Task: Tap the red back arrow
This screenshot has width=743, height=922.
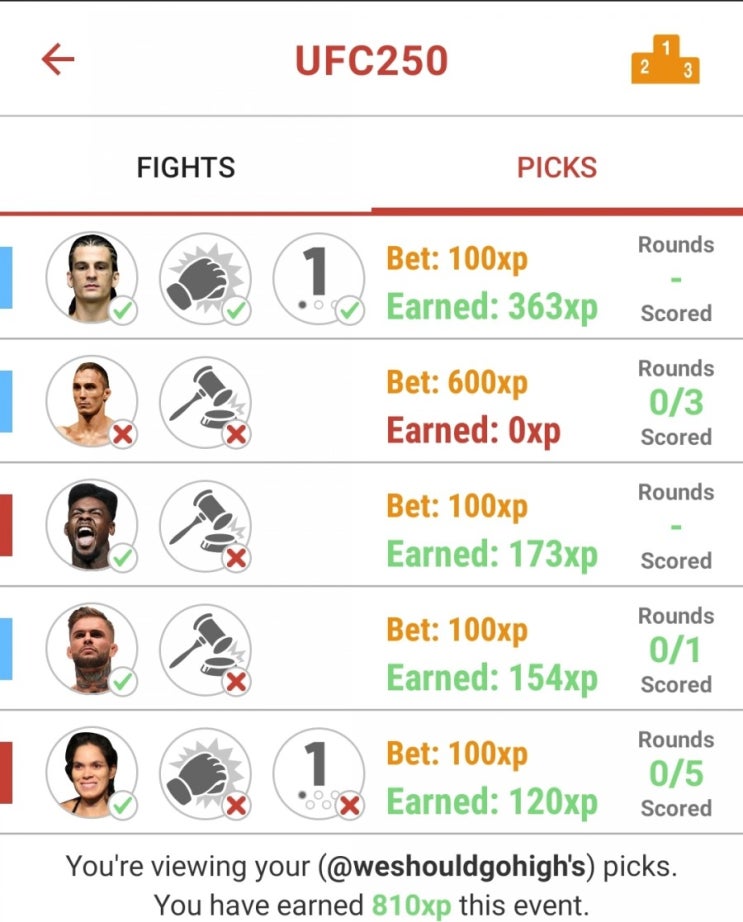Action: tap(58, 59)
